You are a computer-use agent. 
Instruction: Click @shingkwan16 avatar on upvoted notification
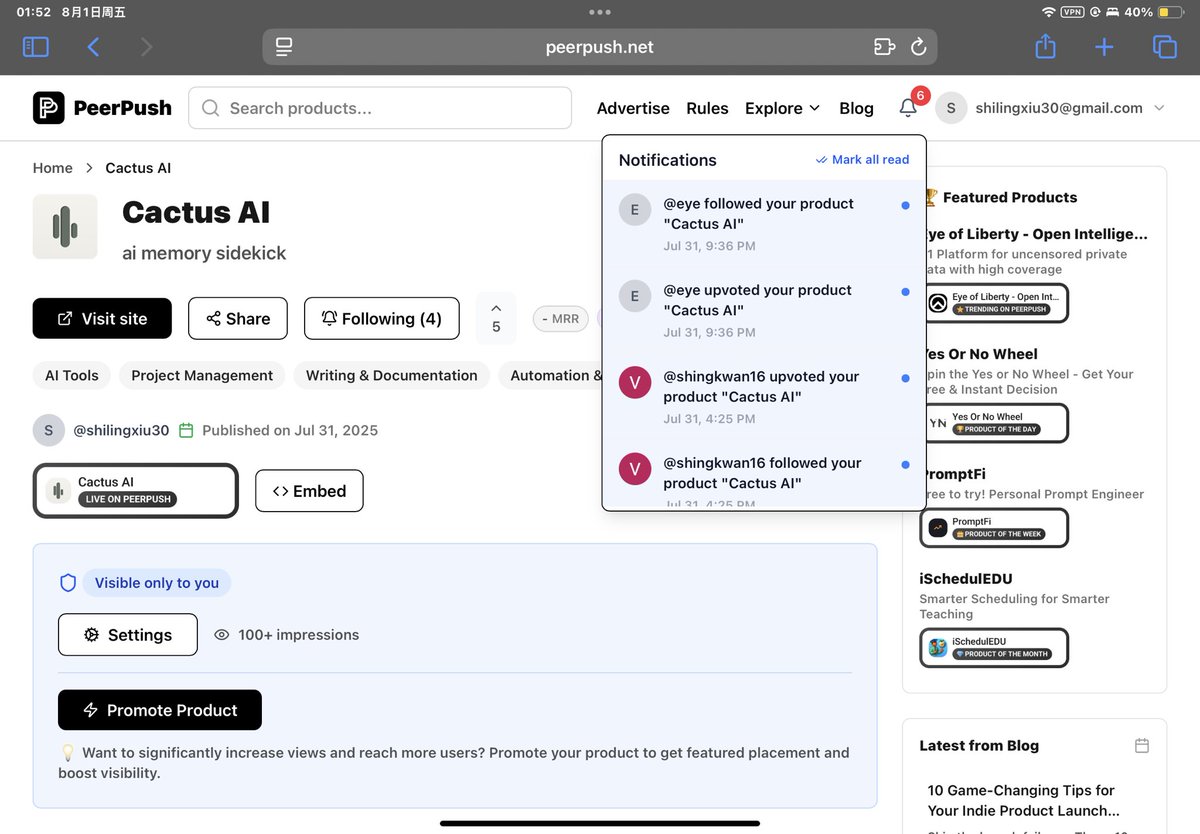635,382
